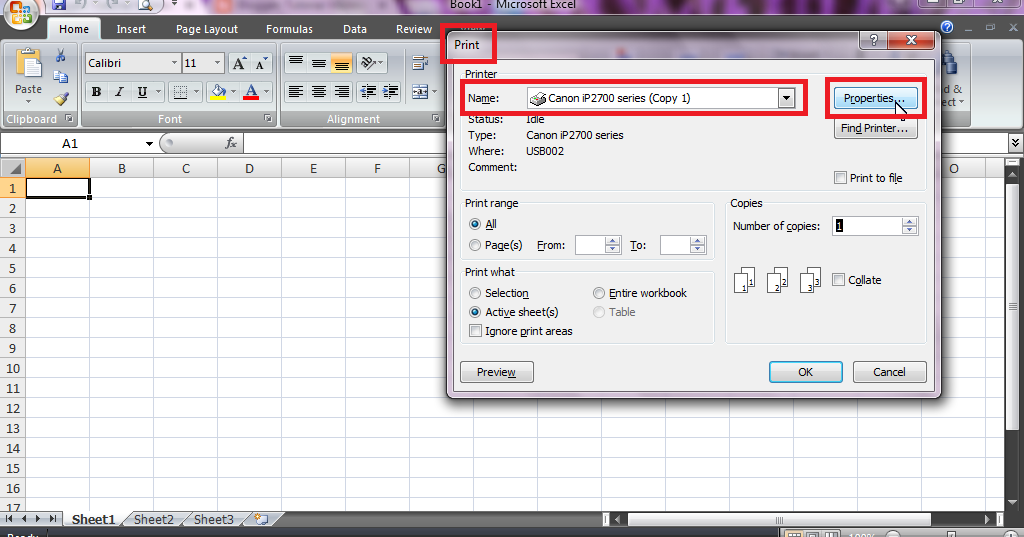Click Cancel in Print dialog
1024x537 pixels.
point(889,372)
